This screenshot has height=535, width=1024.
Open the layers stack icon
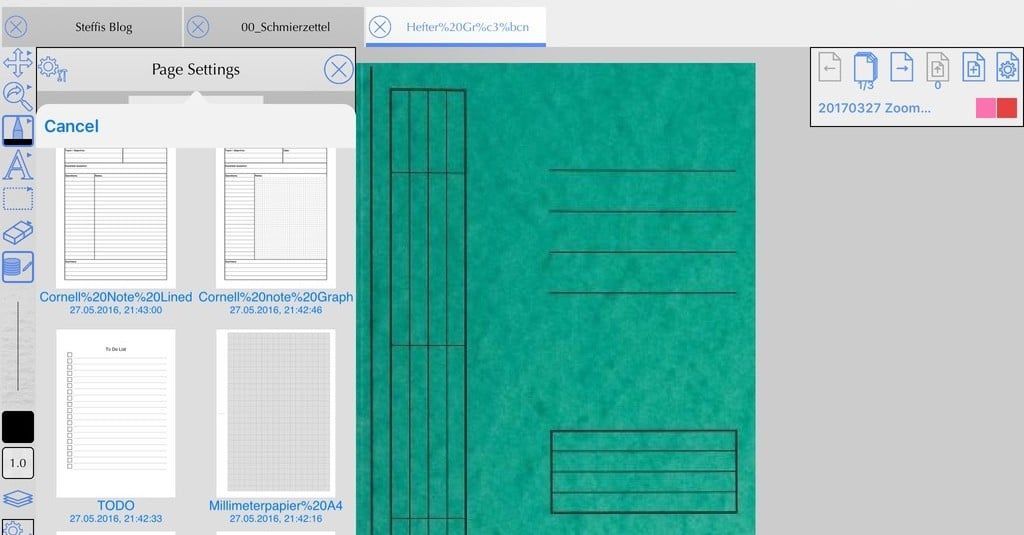coord(18,499)
